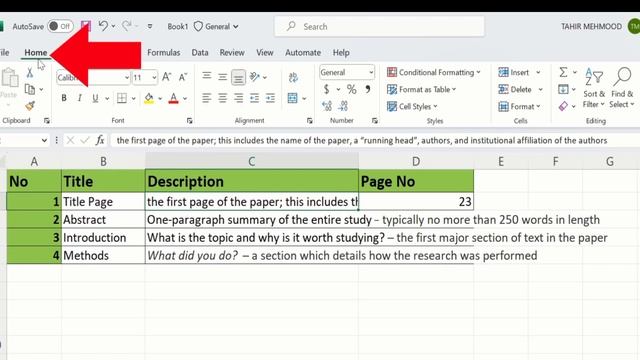Open the Find & Select menu
The image size is (640, 360).
(x=622, y=88)
